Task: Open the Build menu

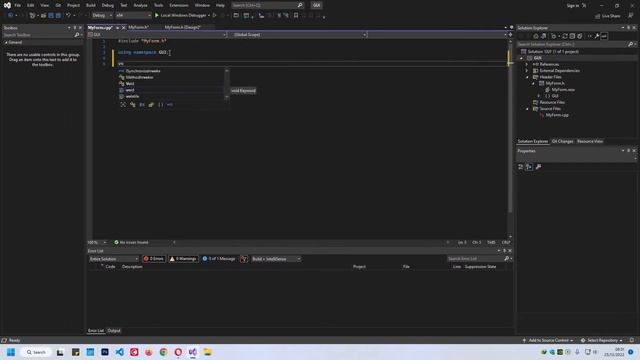Action: pyautogui.click(x=91, y=5)
